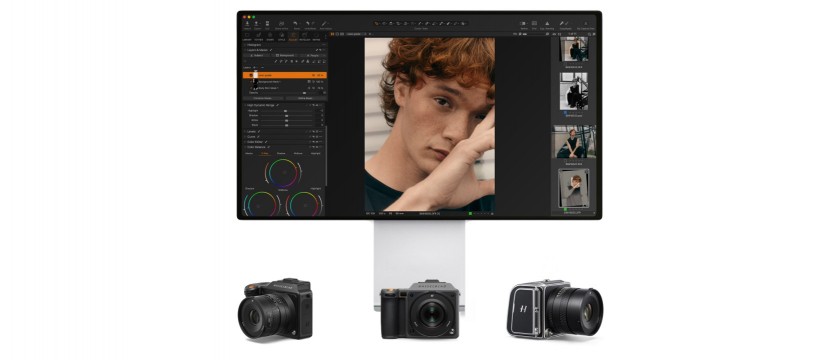Click the pencil icon beside High Dynamic Range title
The image size is (840, 360).
pos(278,105)
